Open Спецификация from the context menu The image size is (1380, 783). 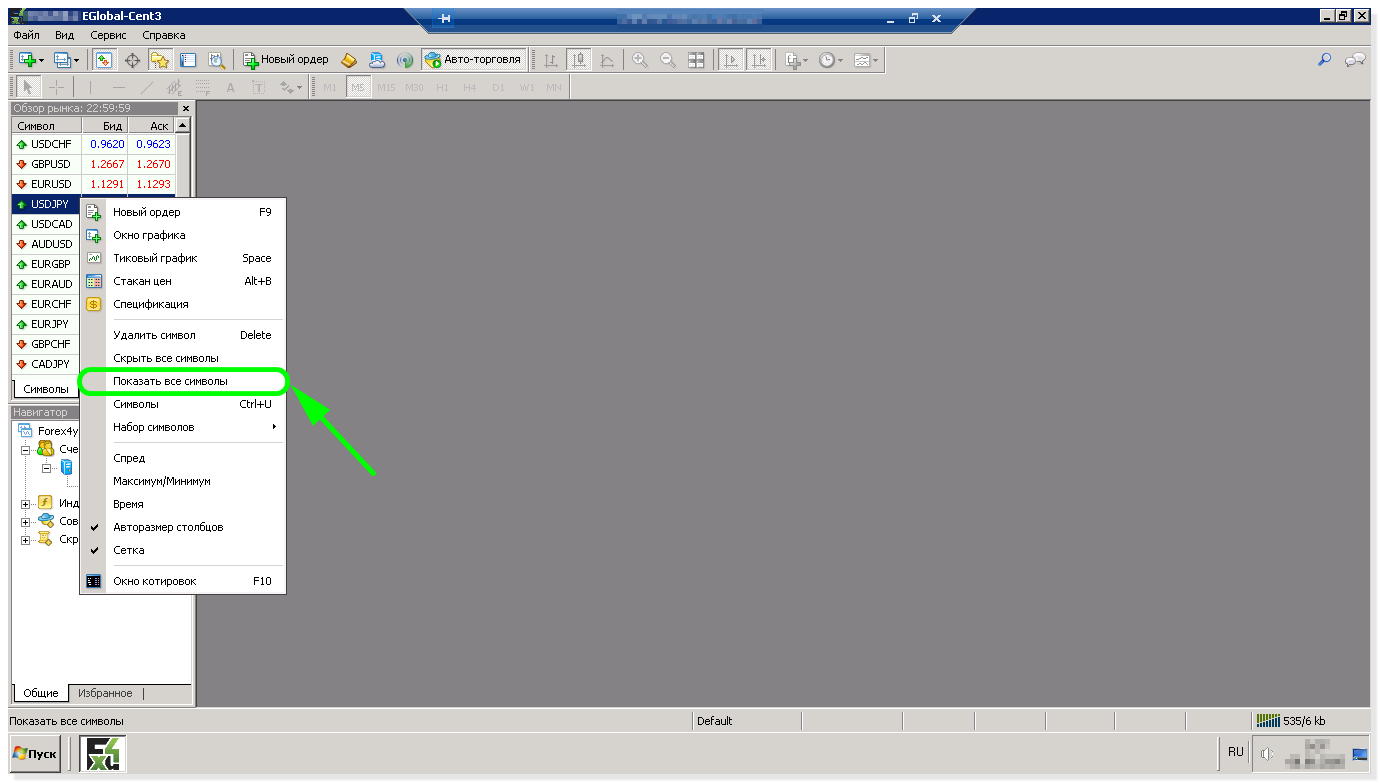click(x=183, y=304)
